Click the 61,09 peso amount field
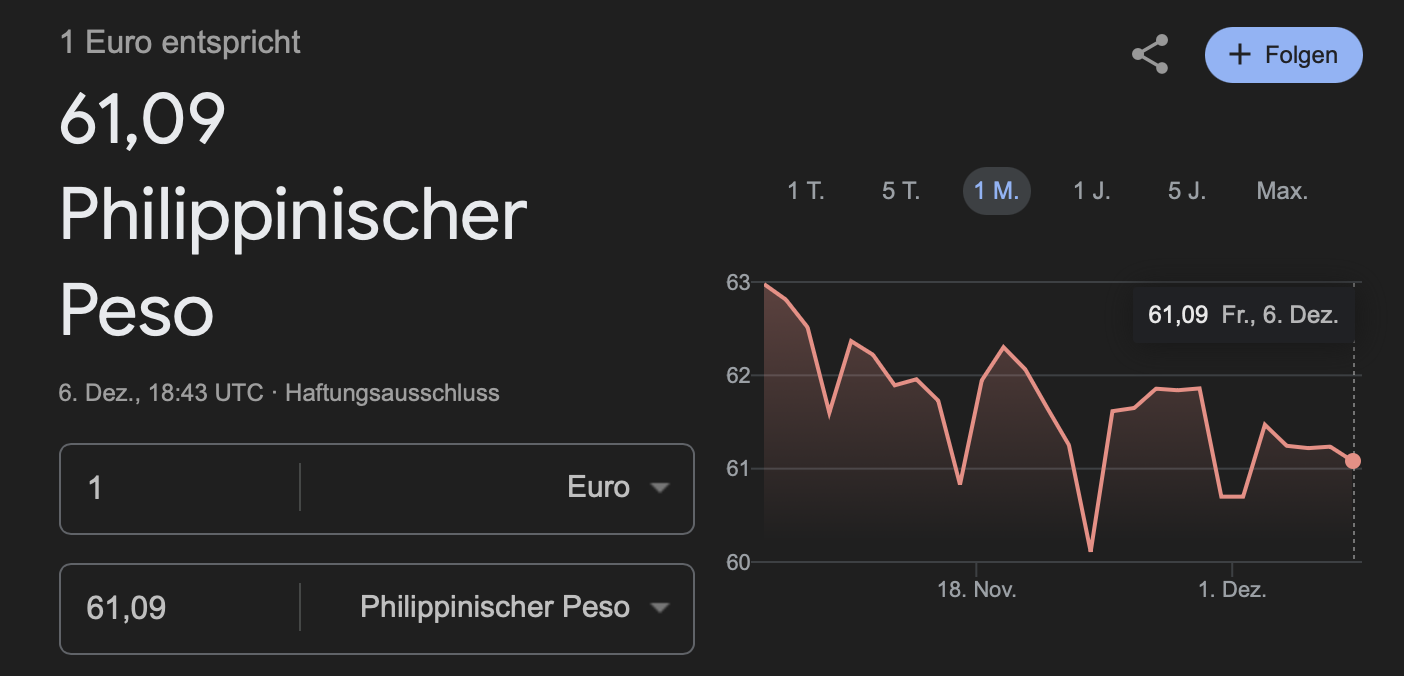 pos(180,608)
